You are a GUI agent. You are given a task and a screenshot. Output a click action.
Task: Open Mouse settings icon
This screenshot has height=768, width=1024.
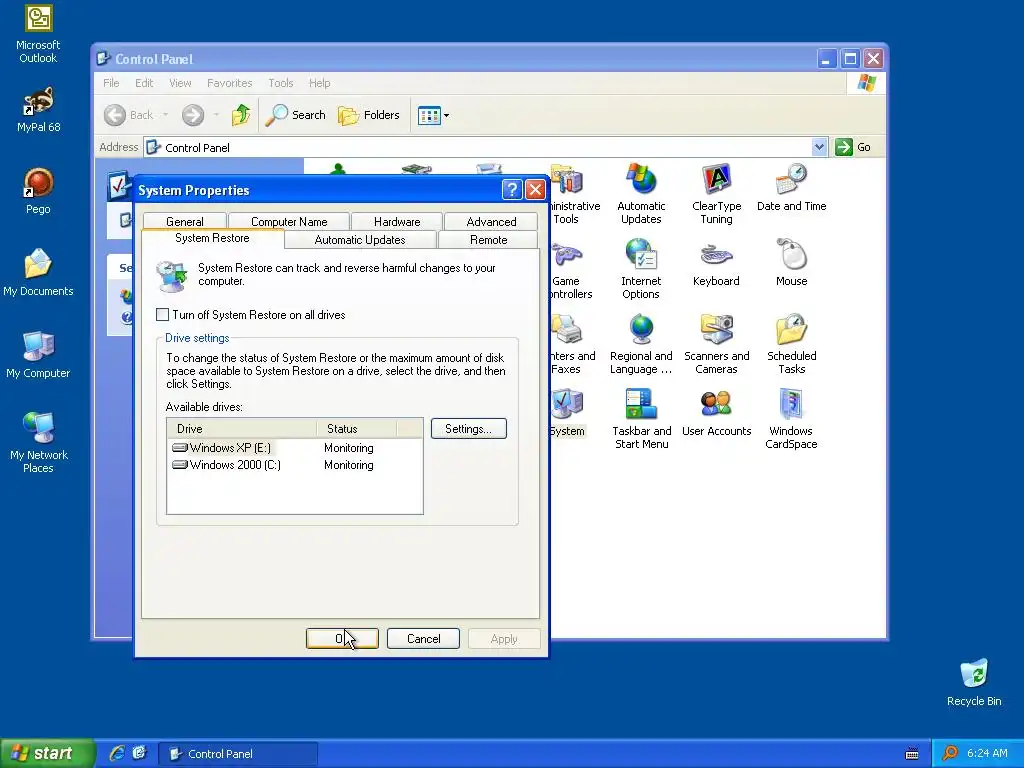click(x=792, y=263)
